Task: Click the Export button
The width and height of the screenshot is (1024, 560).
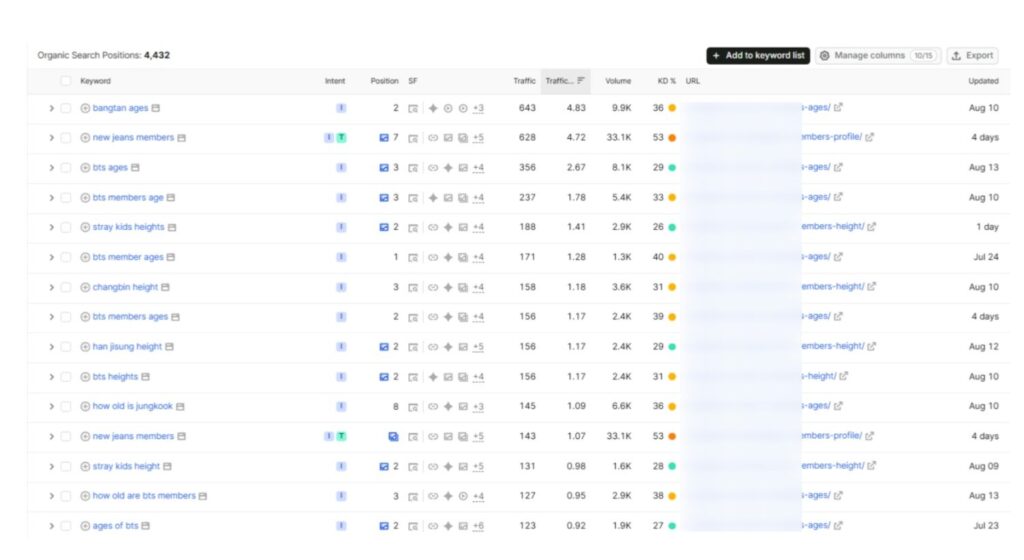Action: coord(972,55)
